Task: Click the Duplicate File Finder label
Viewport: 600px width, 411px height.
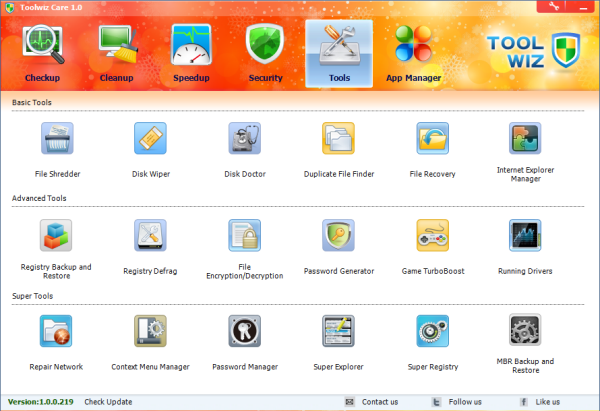Action: (339, 174)
